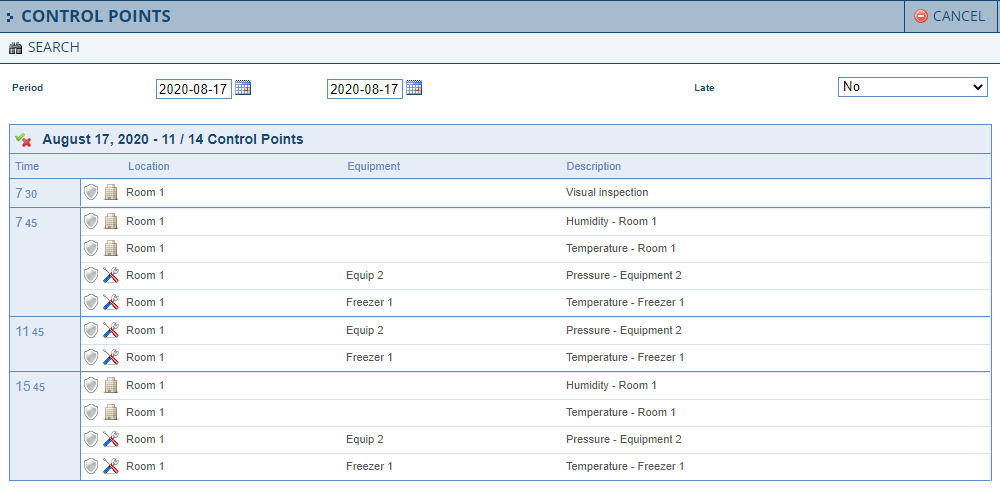Click the end date input field

[365, 89]
